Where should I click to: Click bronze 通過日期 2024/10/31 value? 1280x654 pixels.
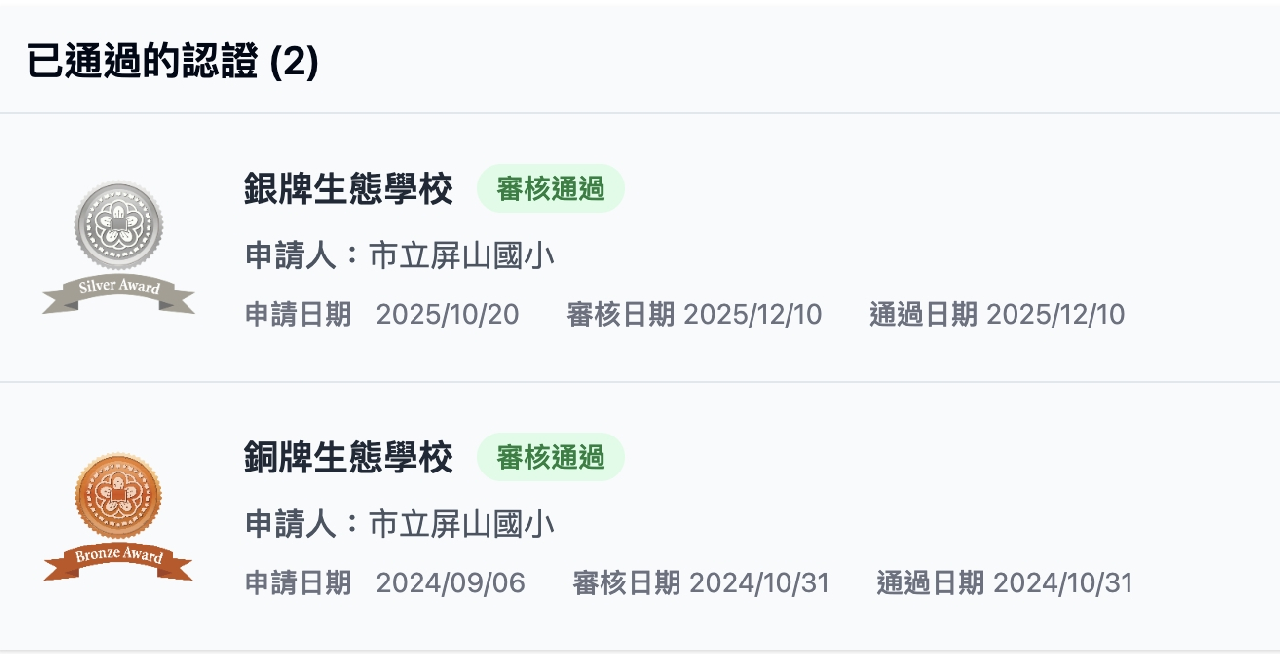click(x=1061, y=583)
